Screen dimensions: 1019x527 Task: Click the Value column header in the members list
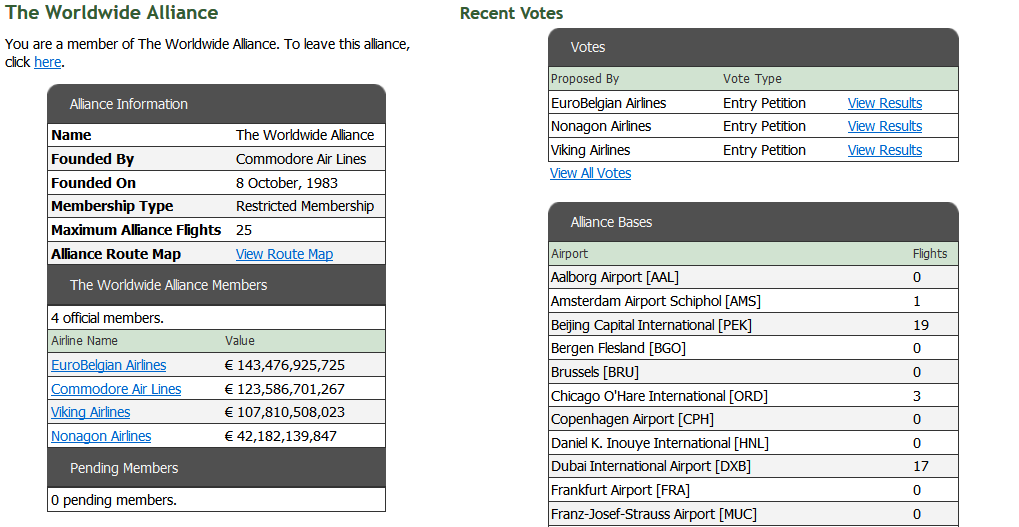pos(240,341)
